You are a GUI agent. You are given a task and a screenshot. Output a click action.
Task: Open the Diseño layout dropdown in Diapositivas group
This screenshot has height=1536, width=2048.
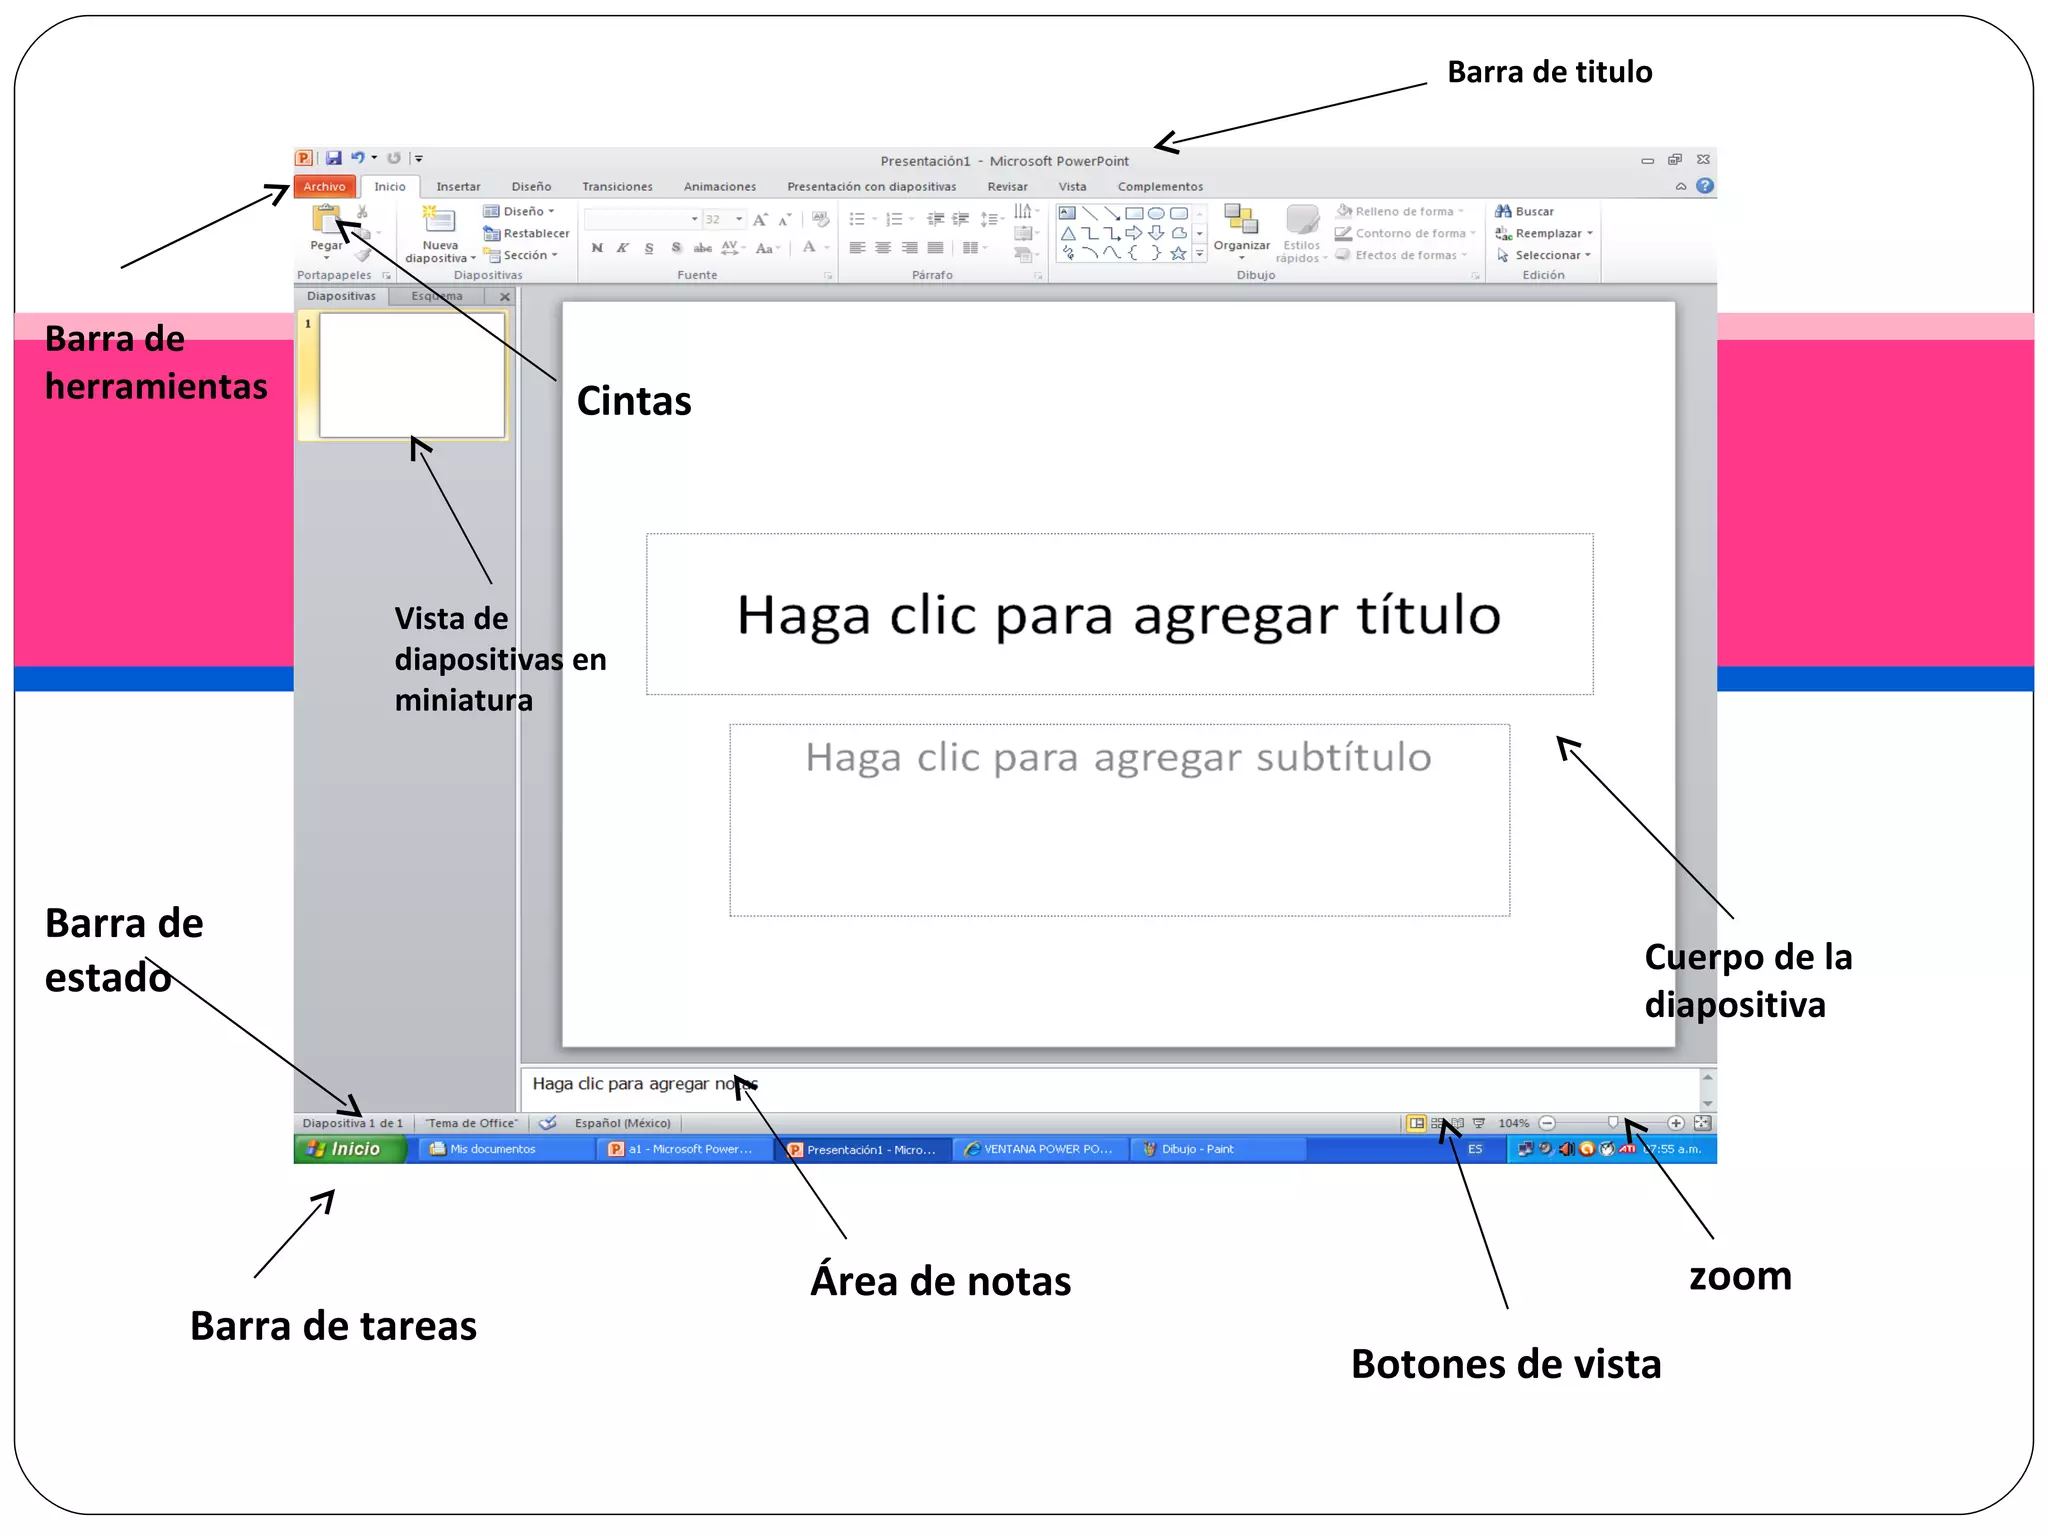pos(519,211)
